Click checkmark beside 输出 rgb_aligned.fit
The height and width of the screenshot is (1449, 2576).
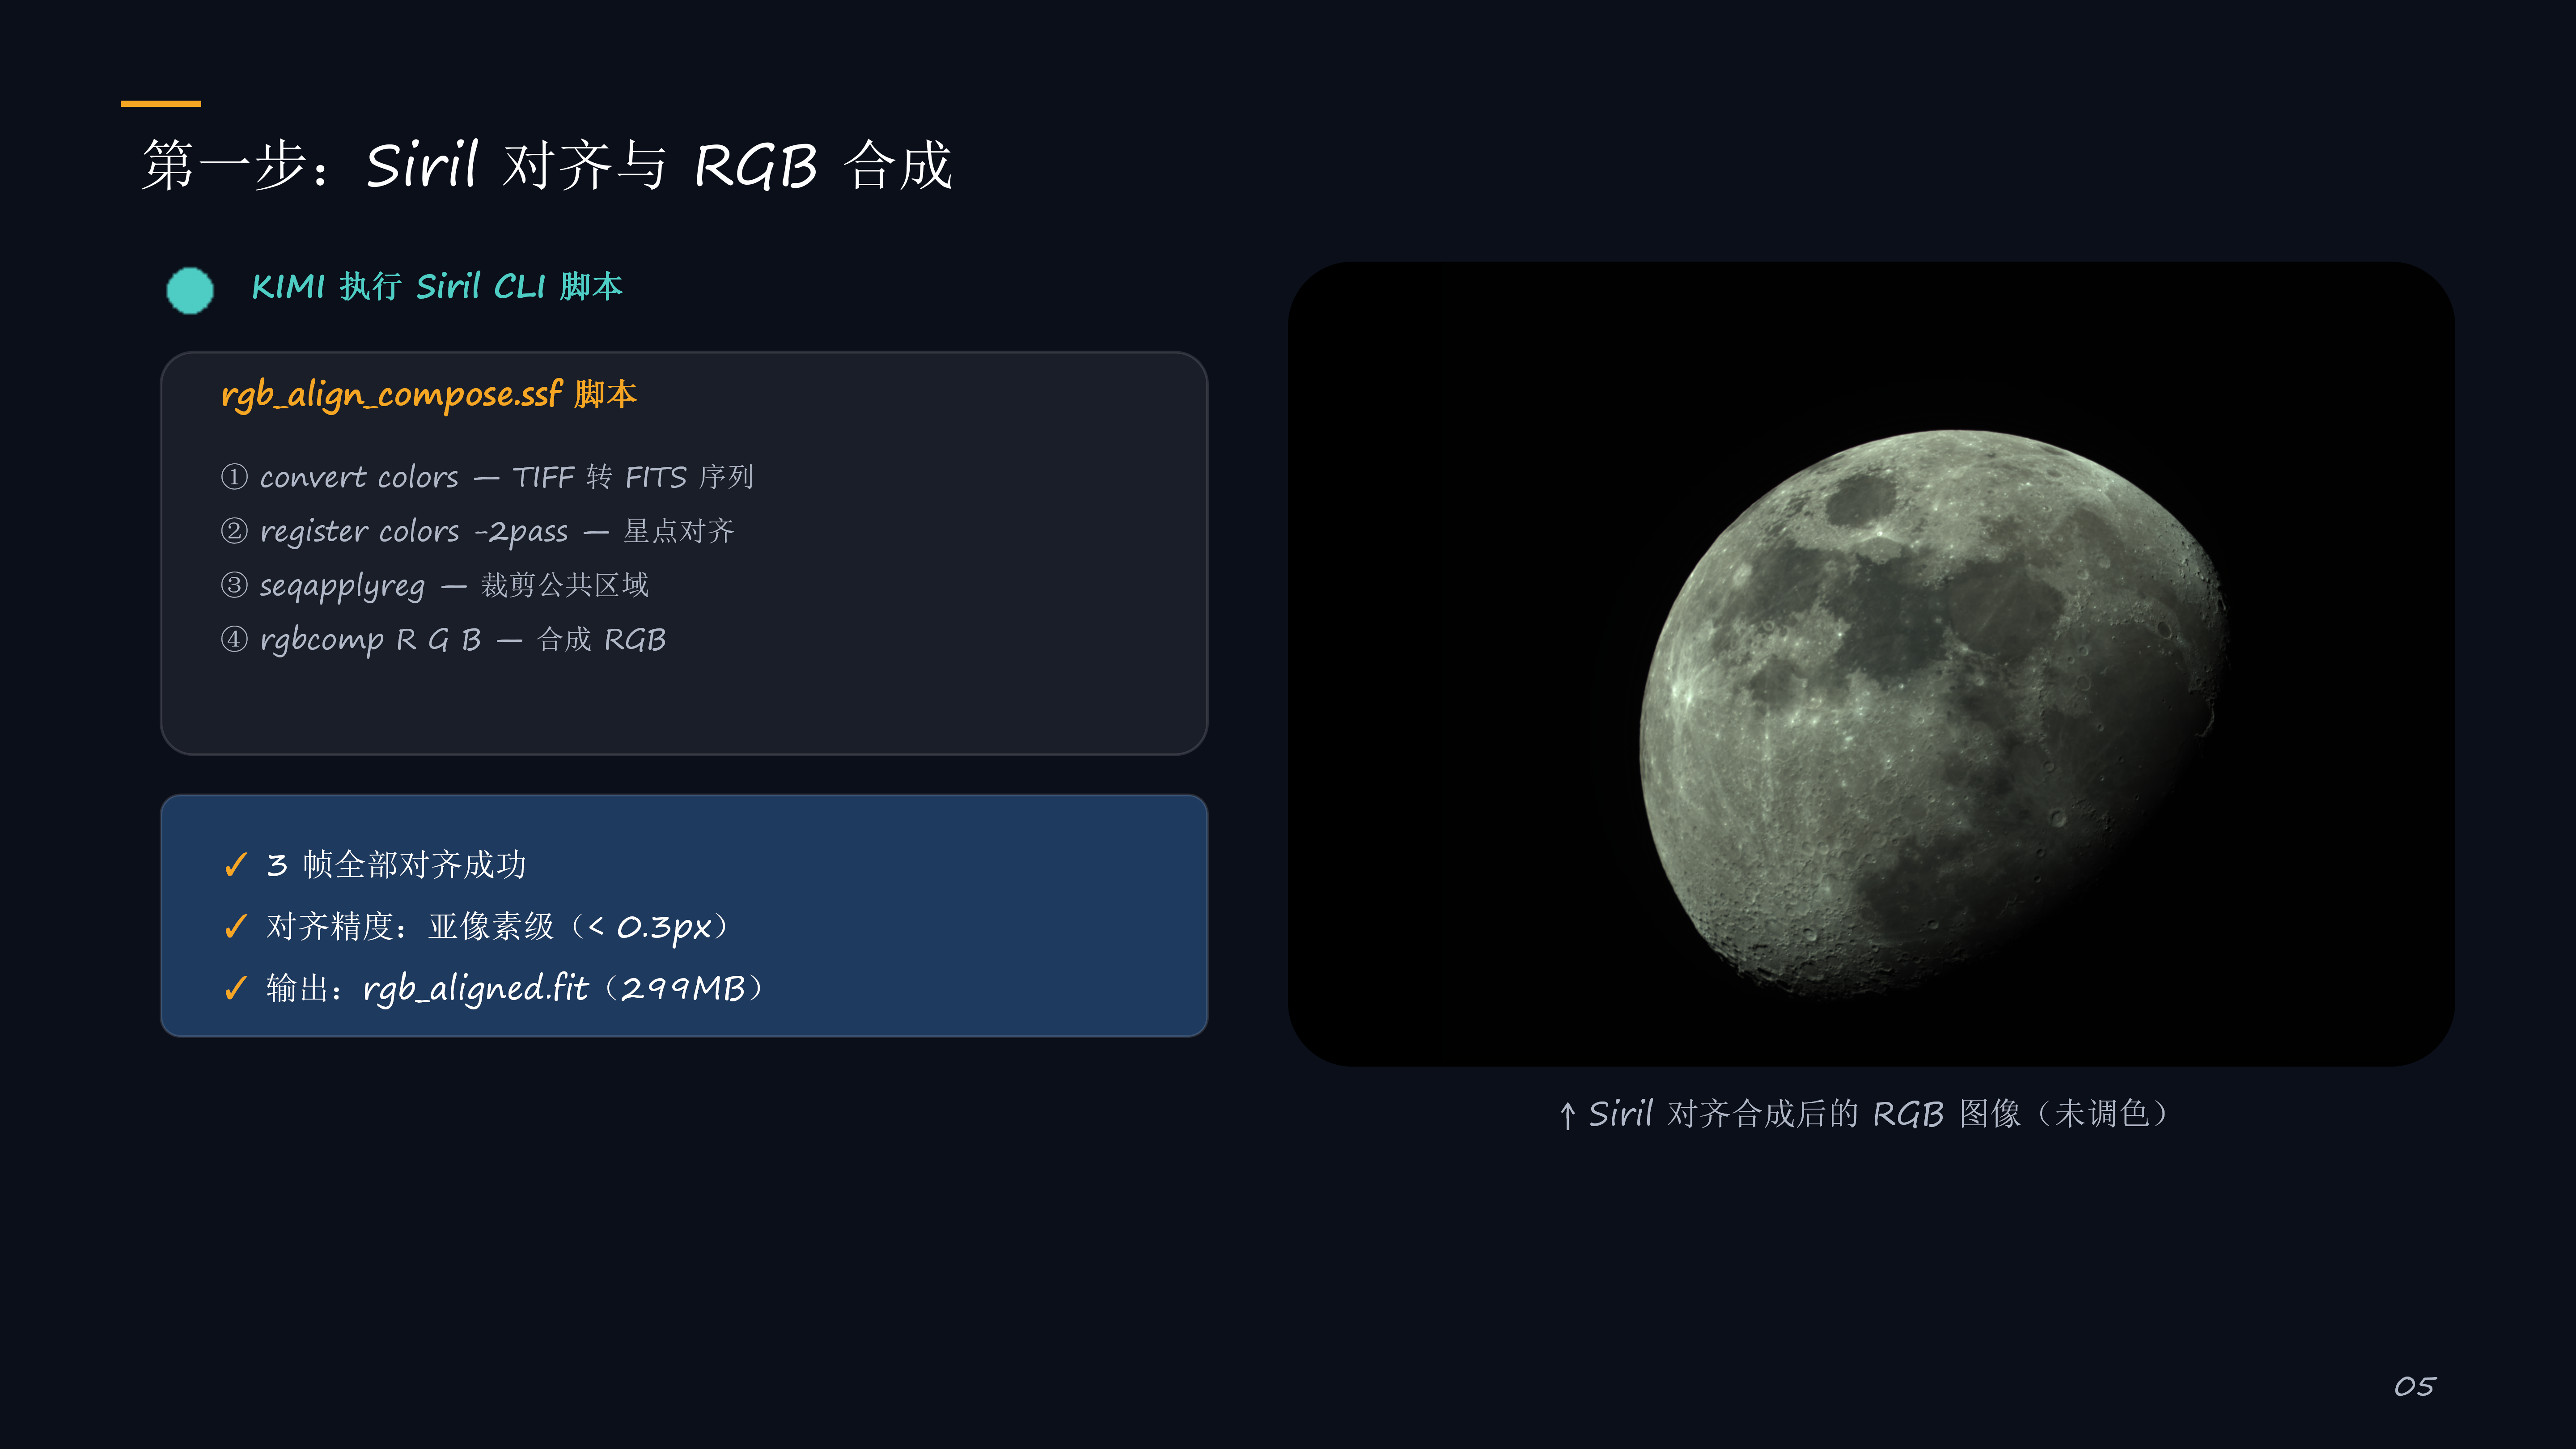[x=236, y=989]
